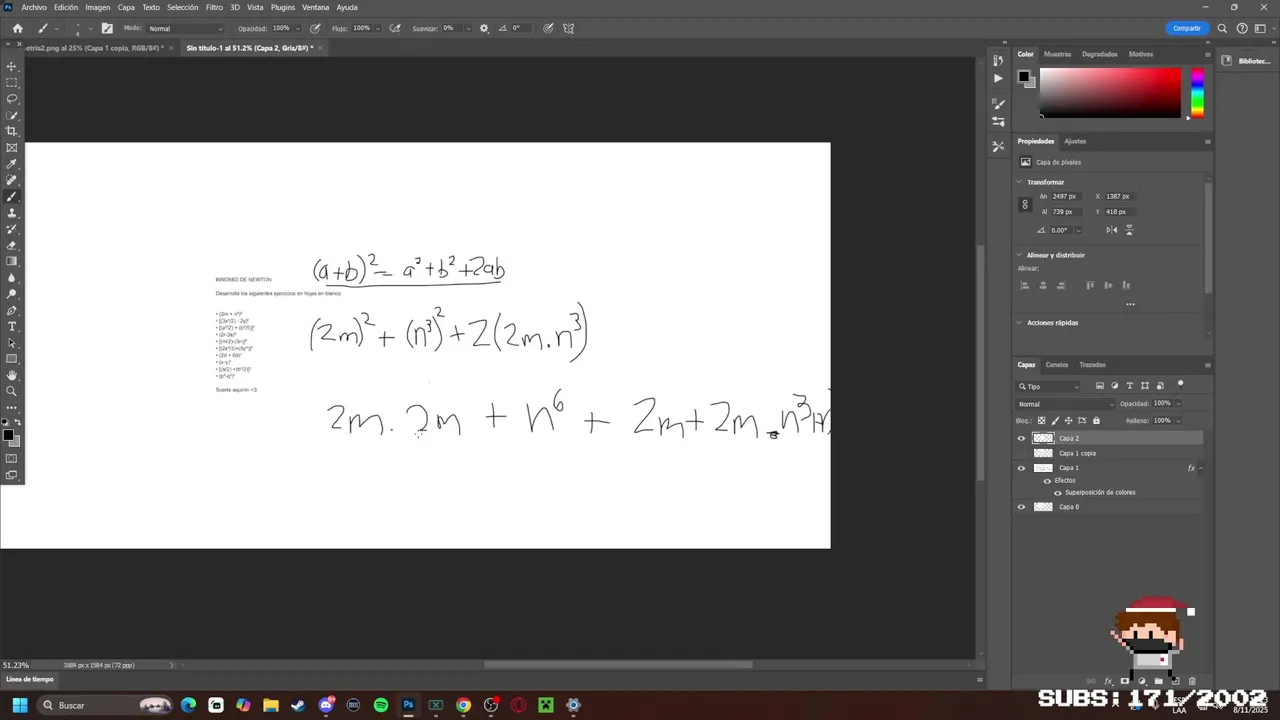Flip vertically in Transformar section

tap(1129, 230)
